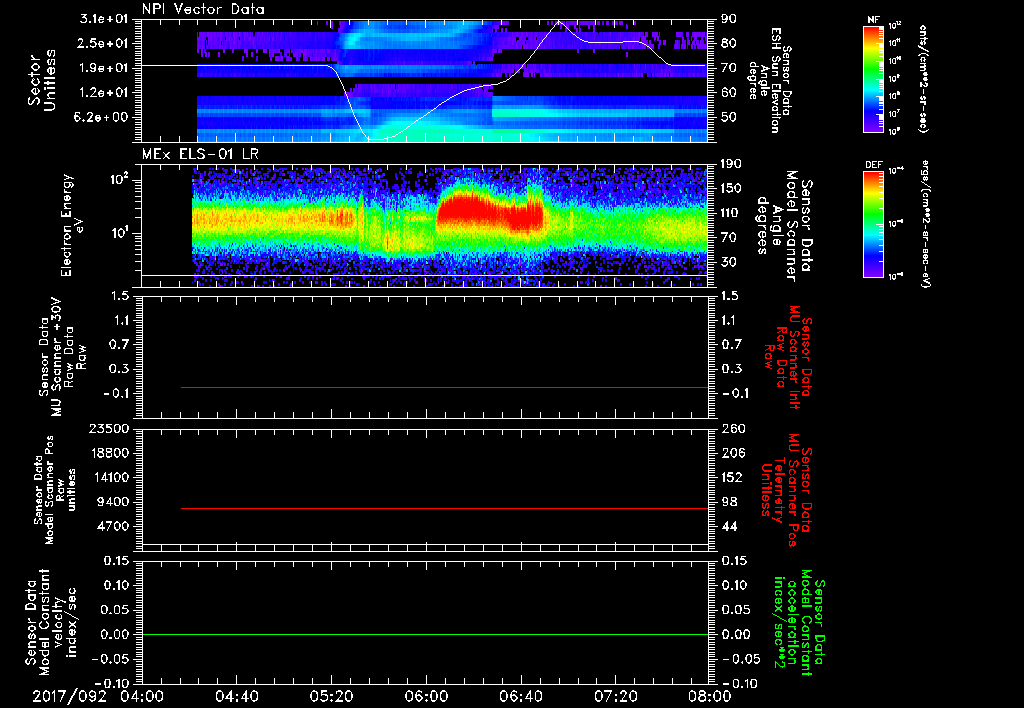
Task: Click the 9400 left axis tick value
Action: pyautogui.click(x=116, y=502)
